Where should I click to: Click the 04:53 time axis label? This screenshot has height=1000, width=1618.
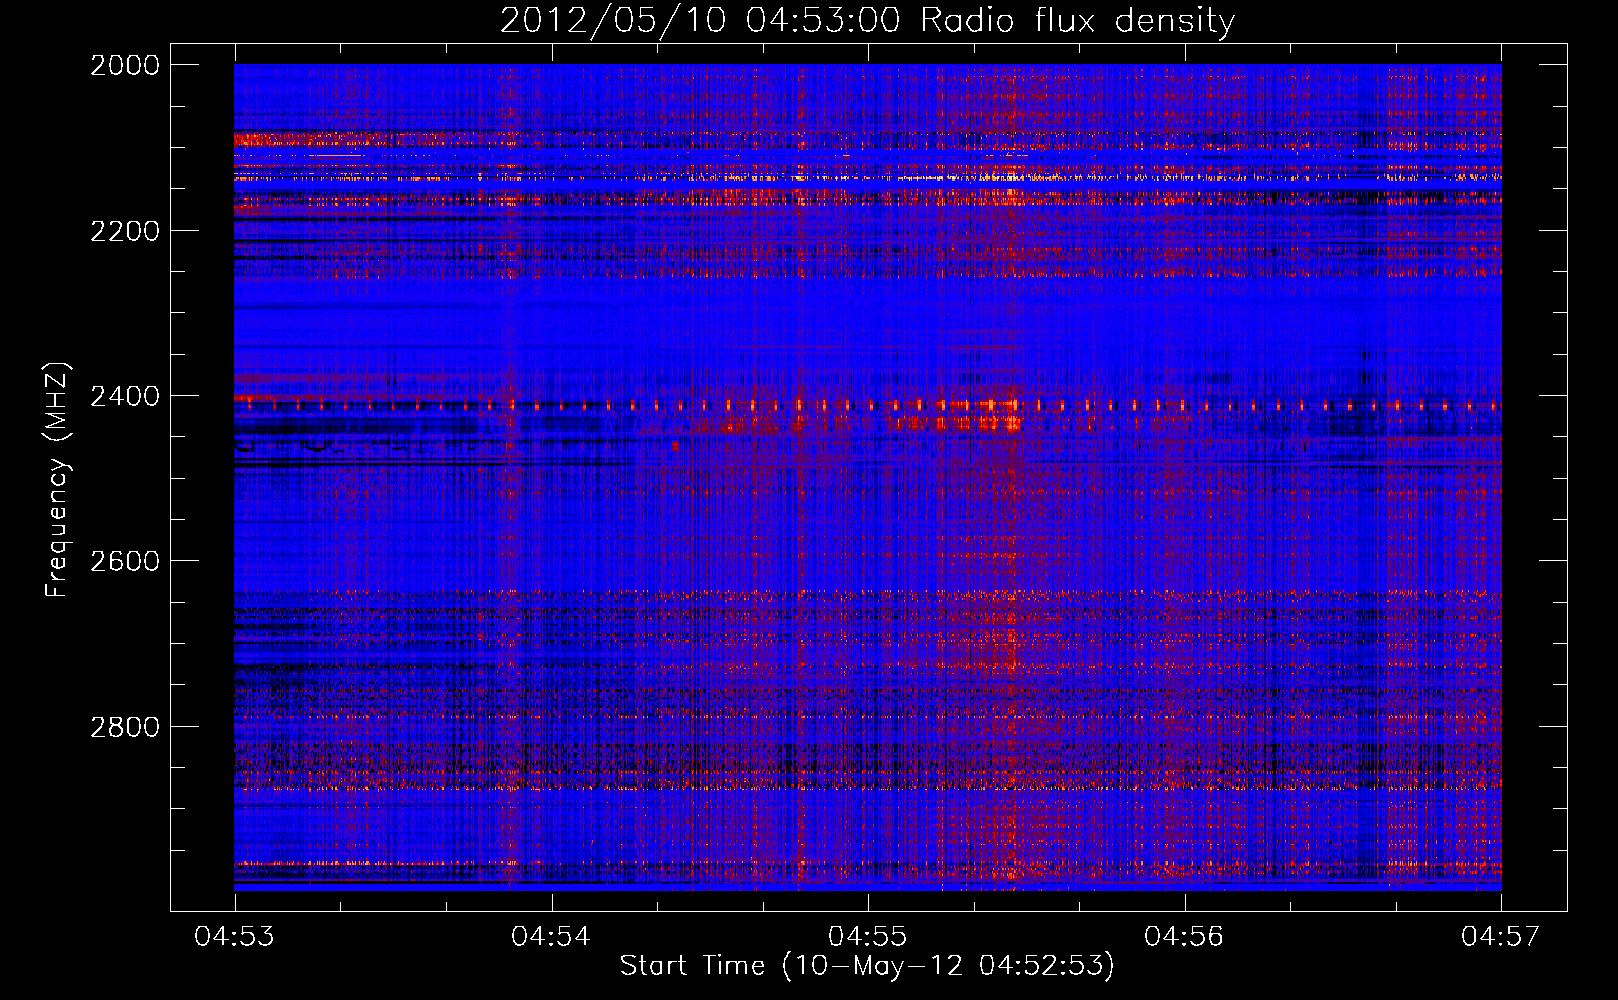[235, 937]
